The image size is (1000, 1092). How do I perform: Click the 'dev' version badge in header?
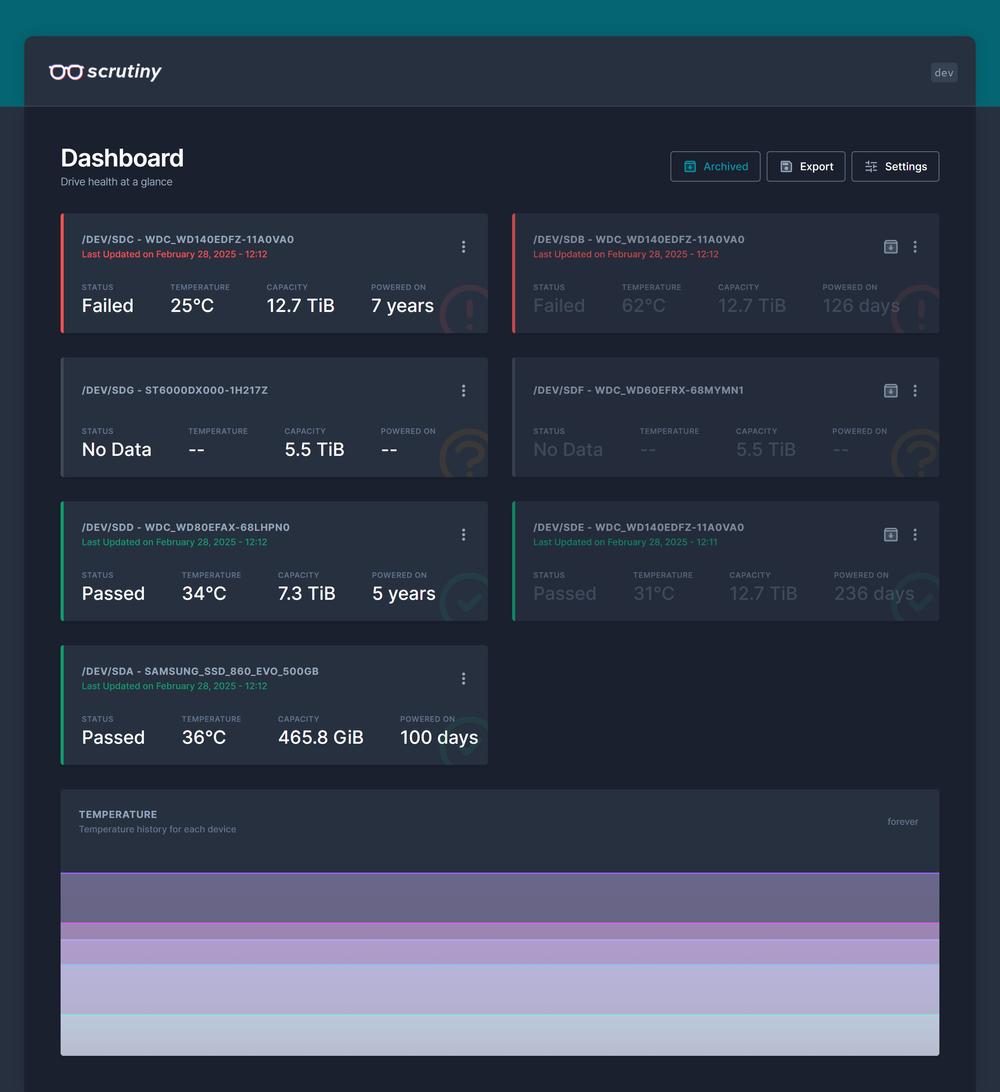point(944,72)
